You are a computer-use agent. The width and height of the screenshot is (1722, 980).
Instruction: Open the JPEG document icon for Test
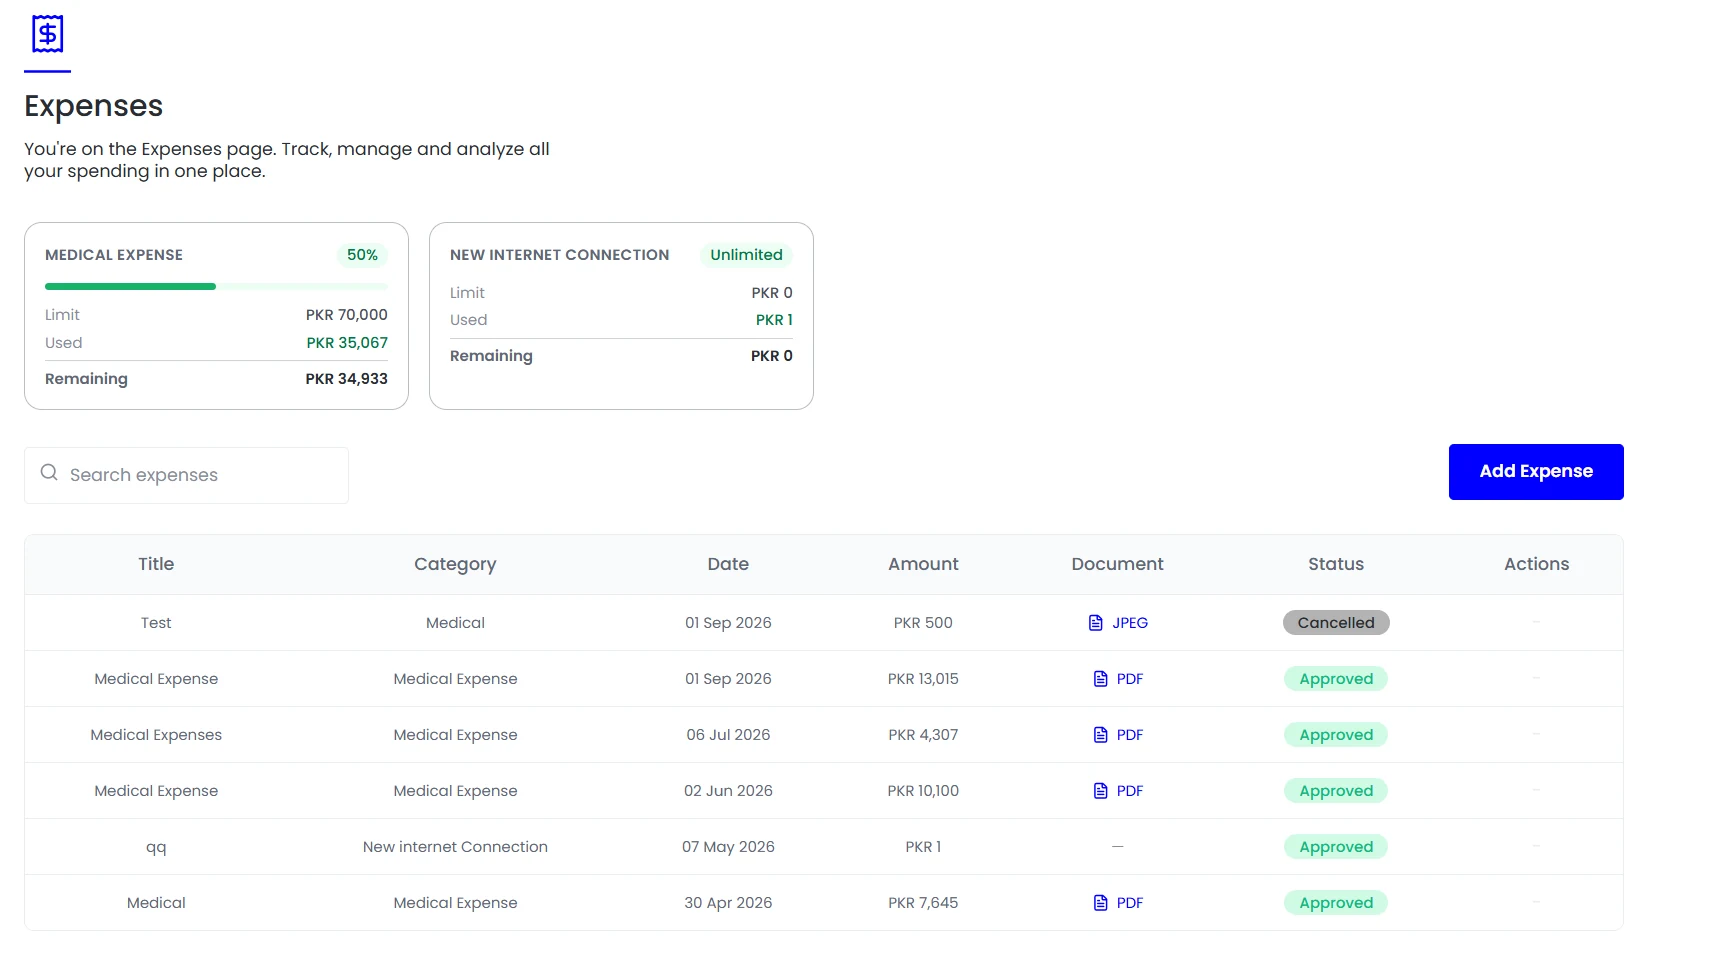[1096, 623]
